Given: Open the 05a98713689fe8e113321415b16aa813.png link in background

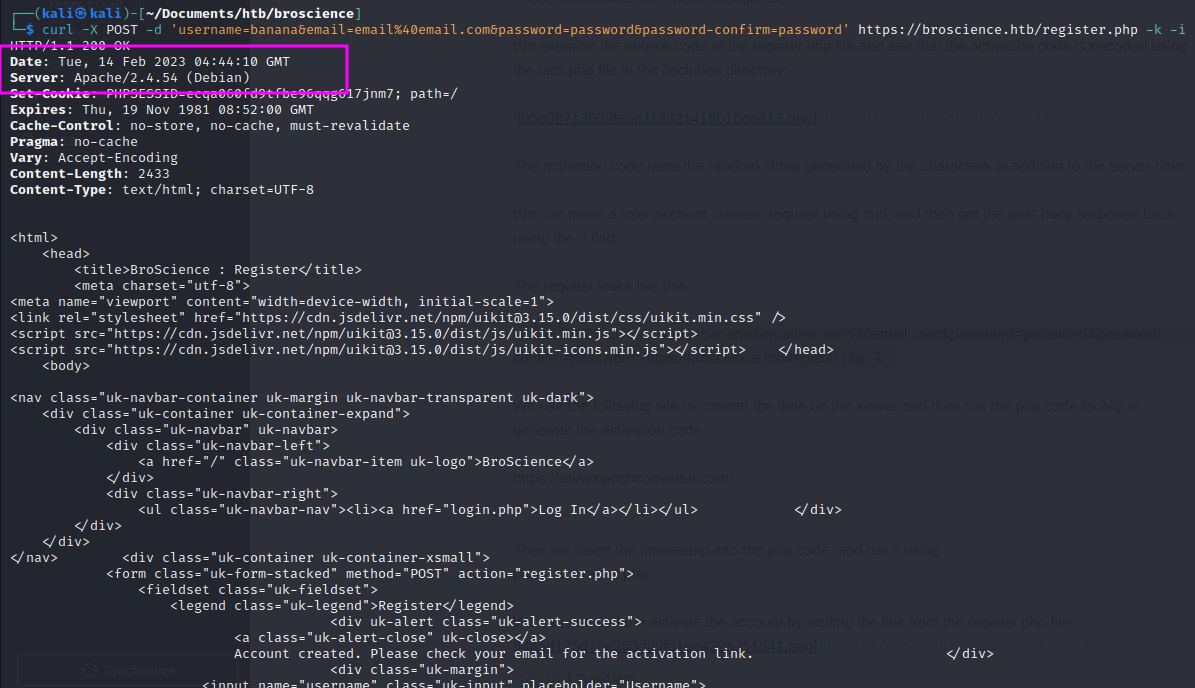Looking at the screenshot, I should coord(667,118).
